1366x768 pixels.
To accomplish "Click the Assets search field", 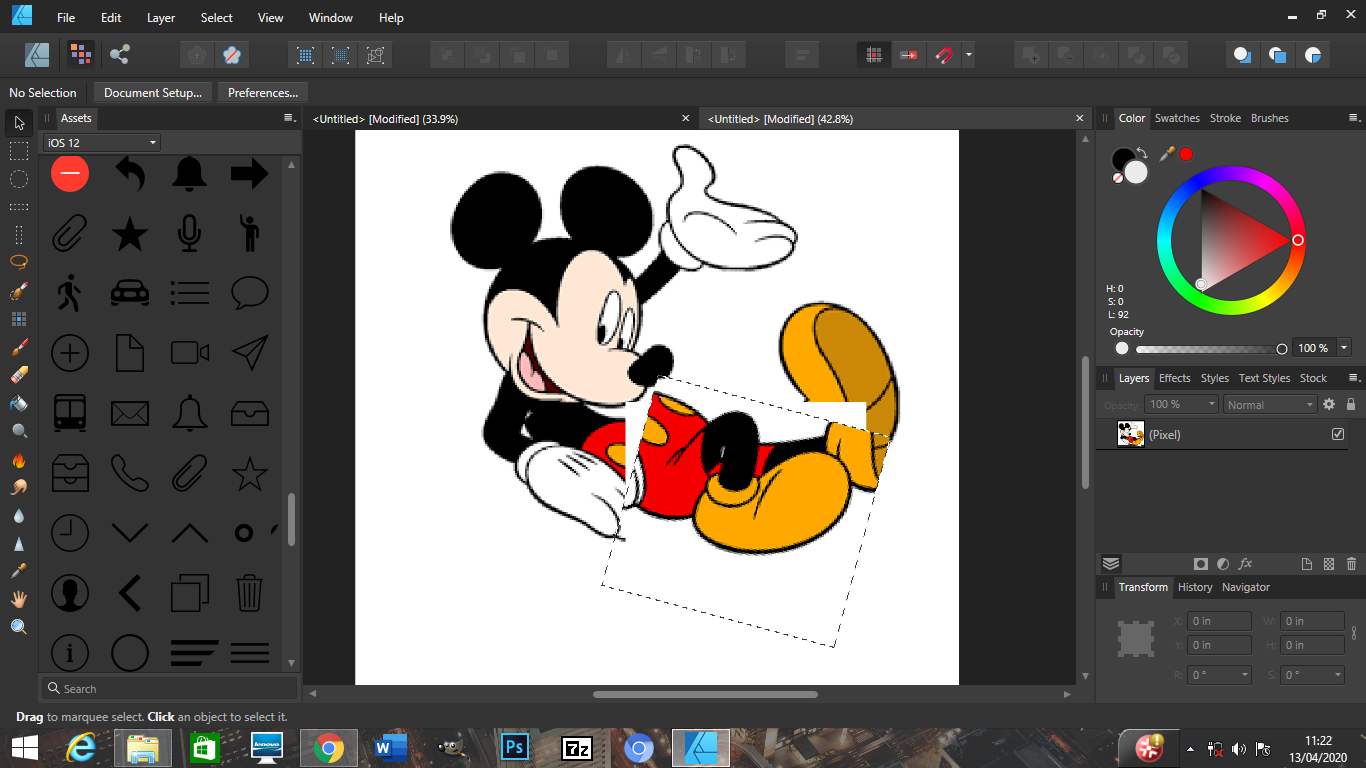I will [170, 688].
